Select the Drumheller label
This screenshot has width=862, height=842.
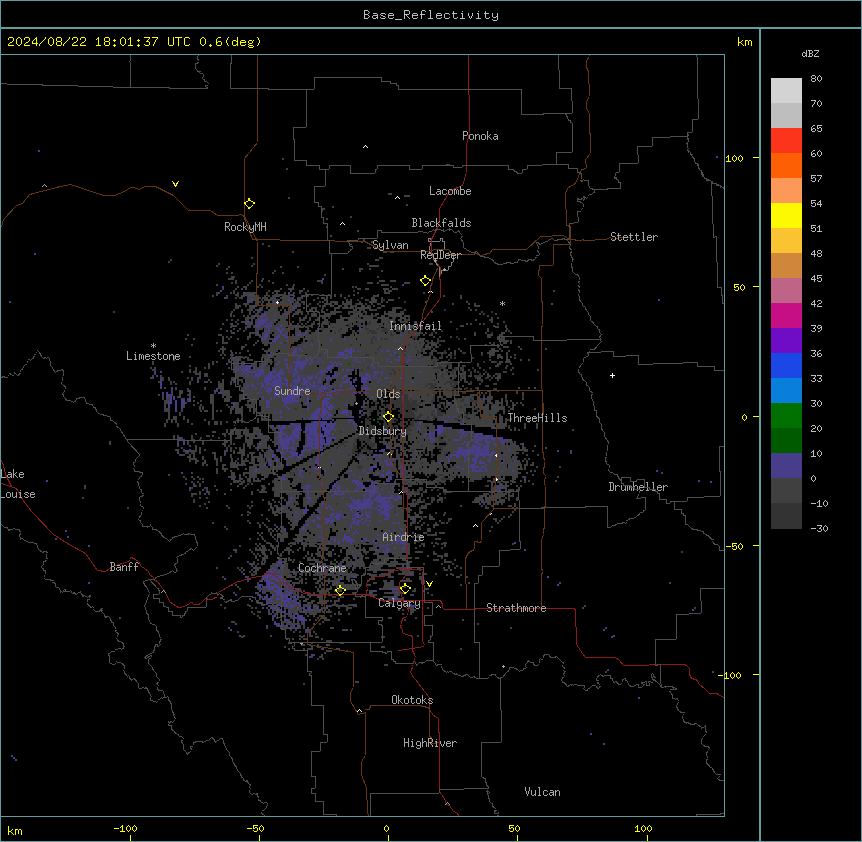[x=638, y=487]
